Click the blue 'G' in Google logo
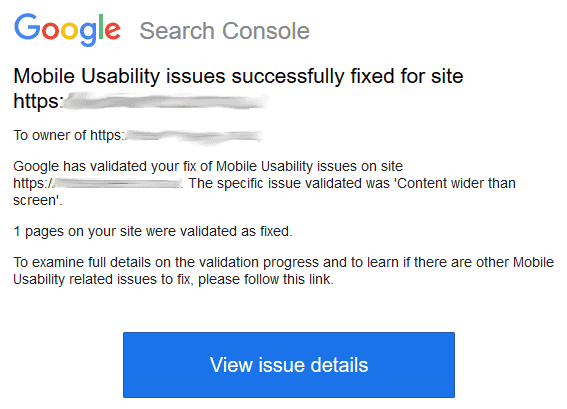The width and height of the screenshot is (567, 409). point(27,26)
